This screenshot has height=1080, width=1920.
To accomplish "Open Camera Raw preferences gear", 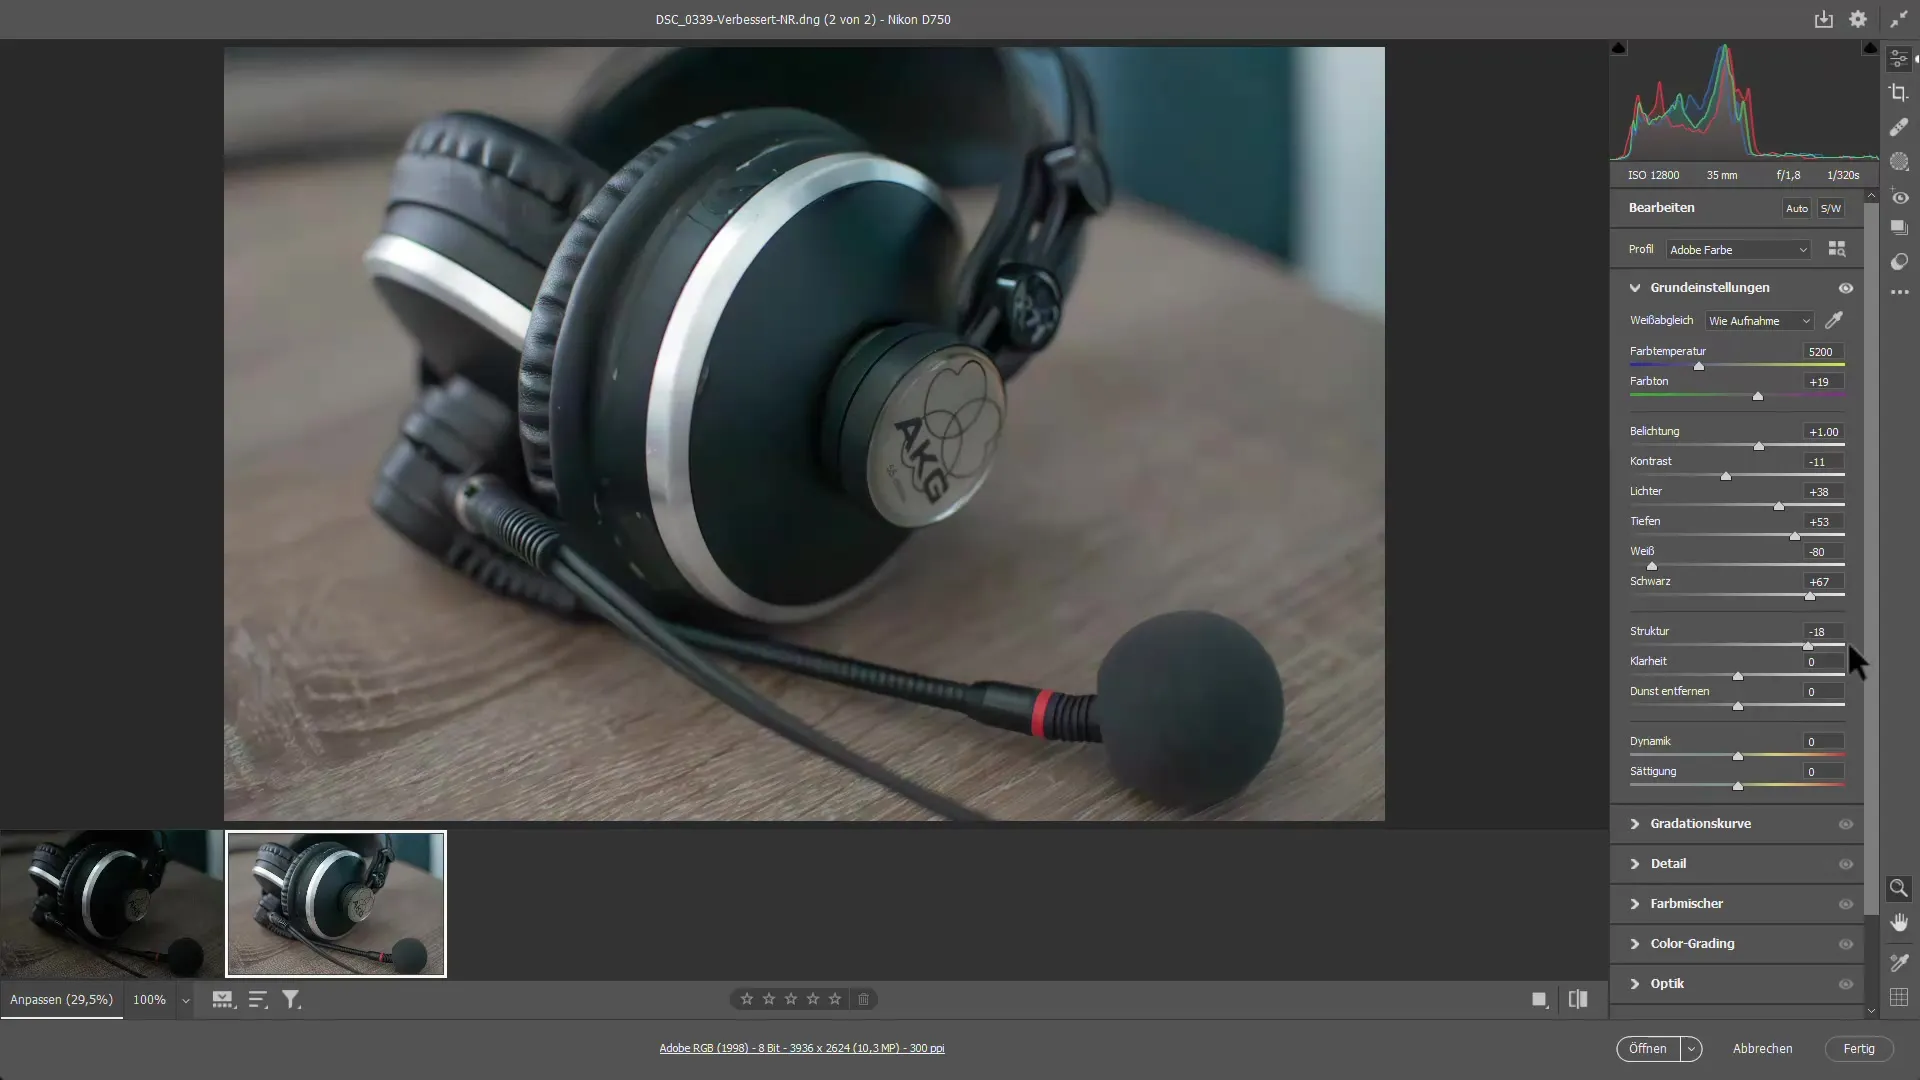I will pyautogui.click(x=1858, y=19).
